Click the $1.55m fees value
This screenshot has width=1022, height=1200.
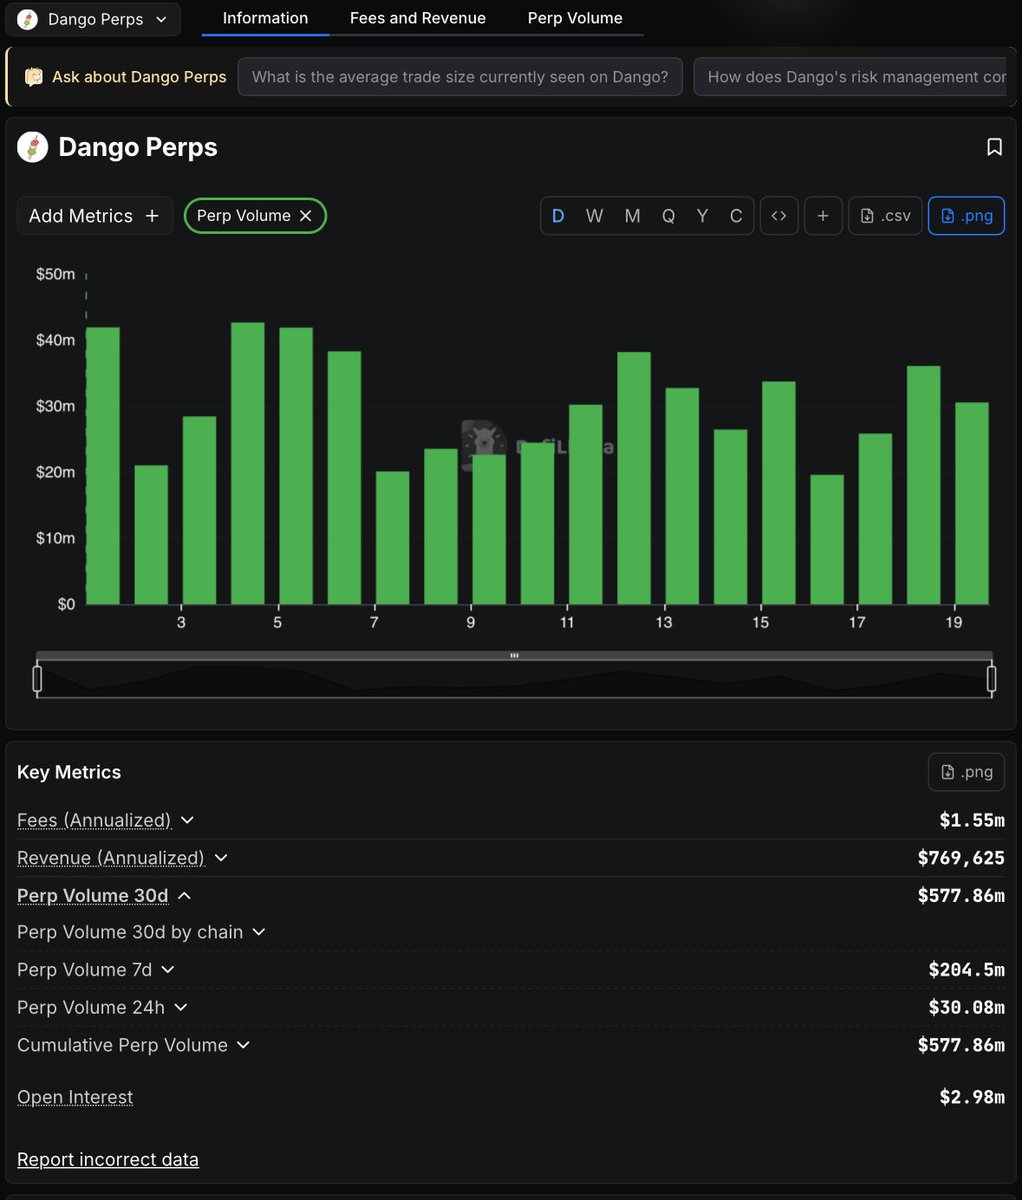pos(972,820)
